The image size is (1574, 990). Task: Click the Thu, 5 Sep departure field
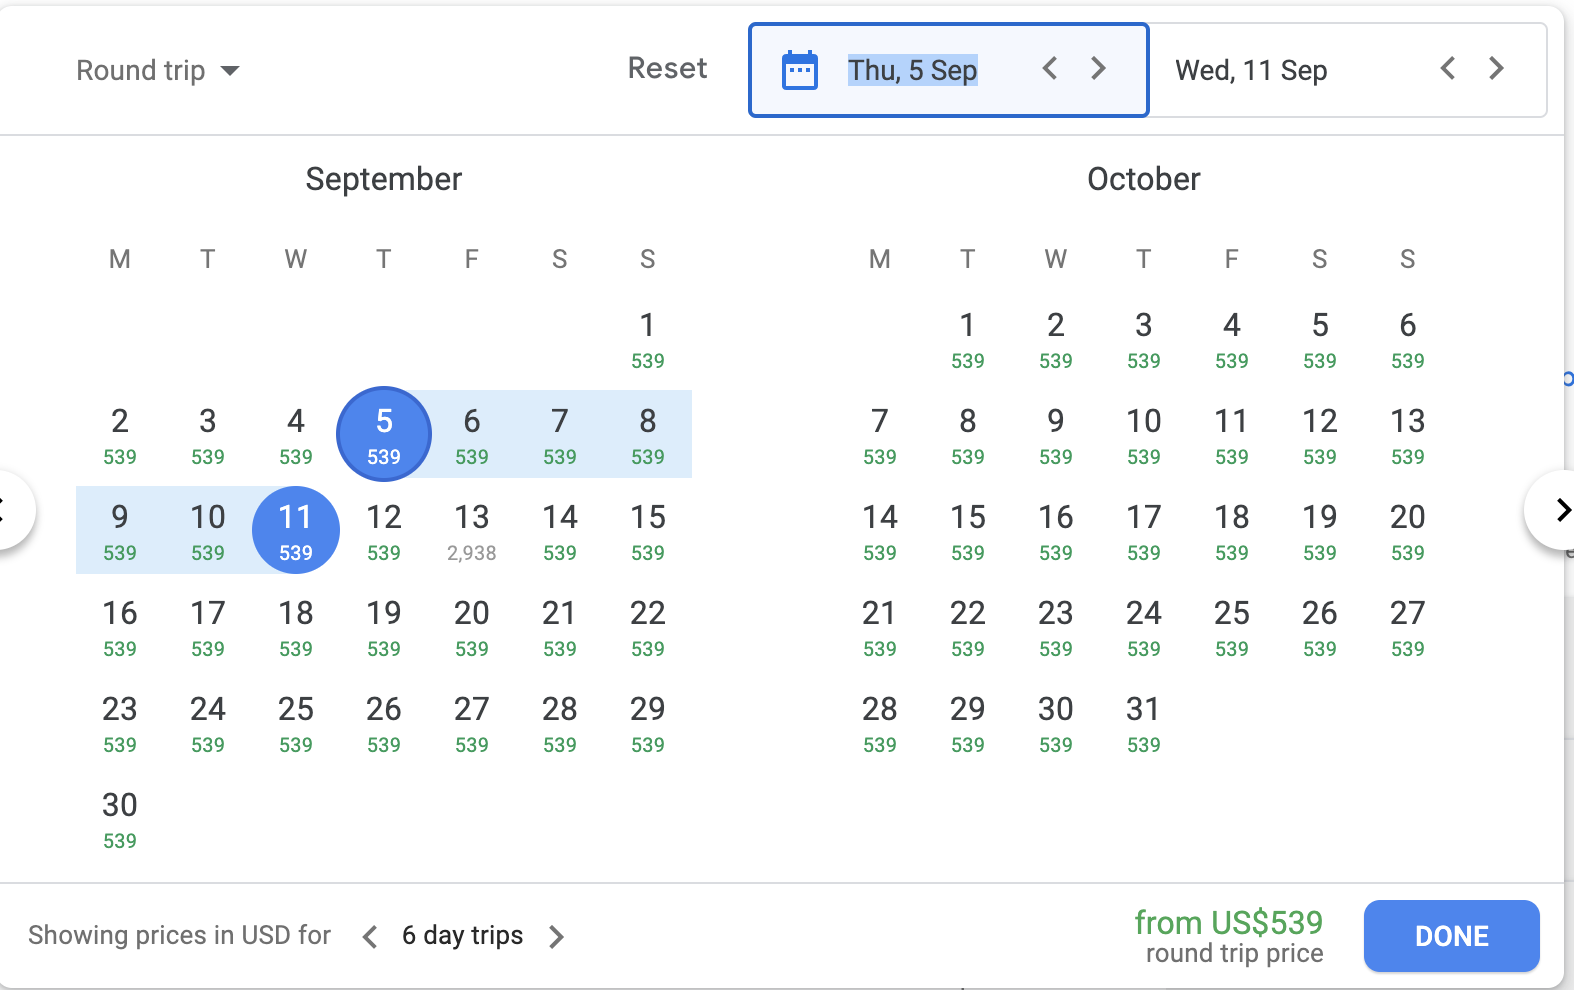click(912, 70)
